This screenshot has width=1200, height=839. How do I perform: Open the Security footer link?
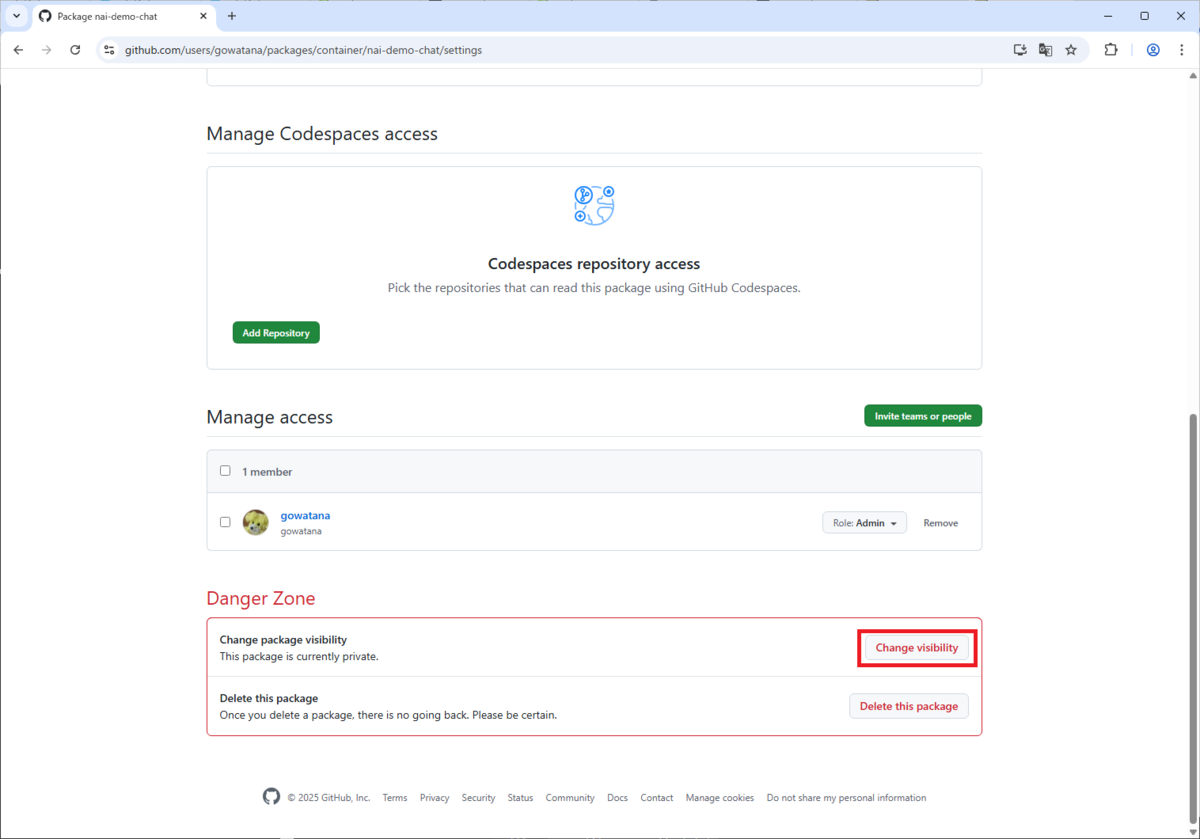[x=478, y=798]
